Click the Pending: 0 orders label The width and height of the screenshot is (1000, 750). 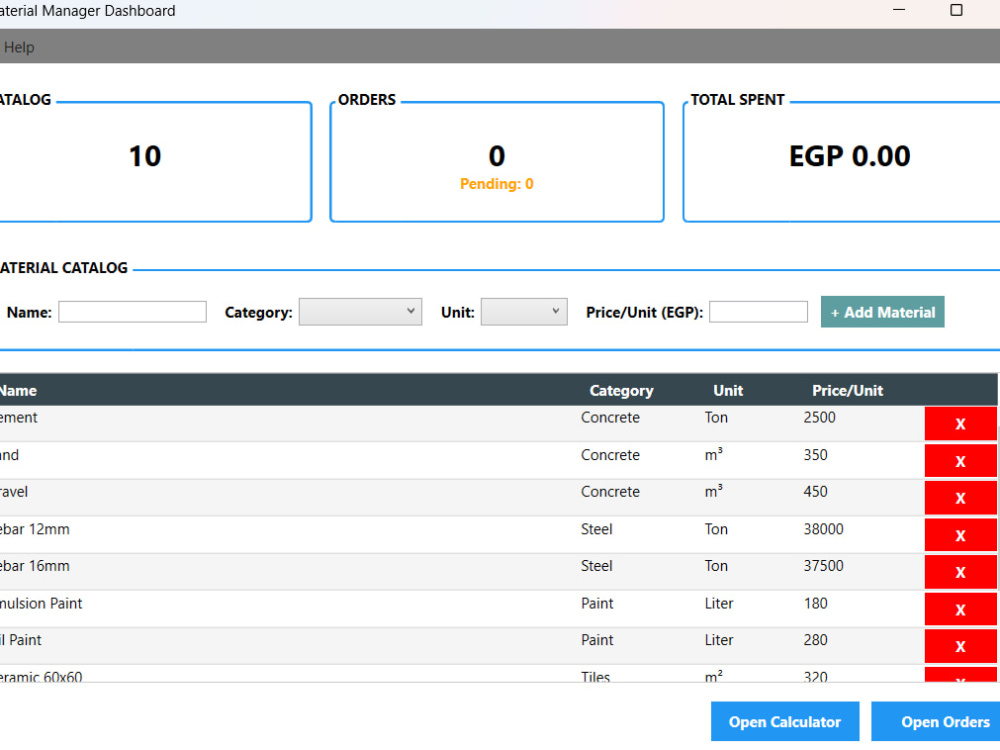[496, 184]
